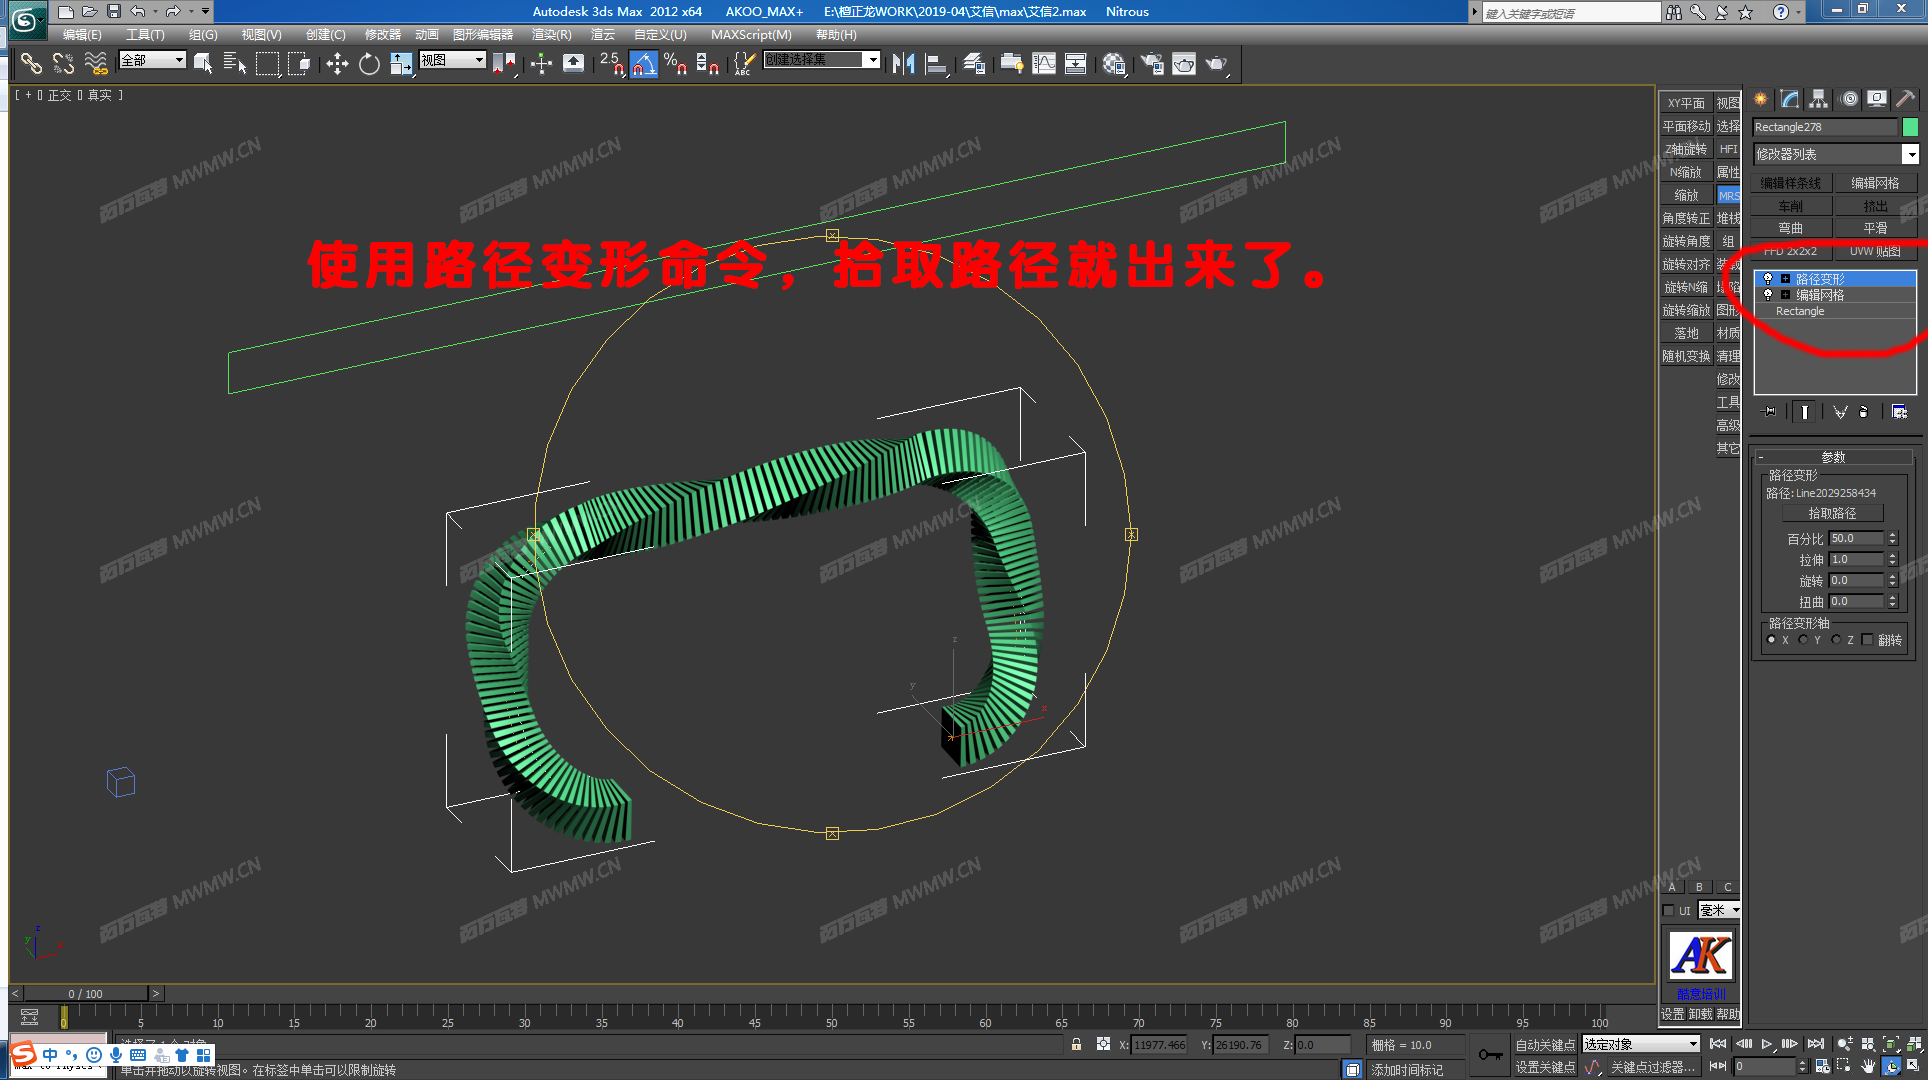This screenshot has width=1928, height=1080.
Task: Click the Mirror tool icon
Action: click(x=903, y=63)
